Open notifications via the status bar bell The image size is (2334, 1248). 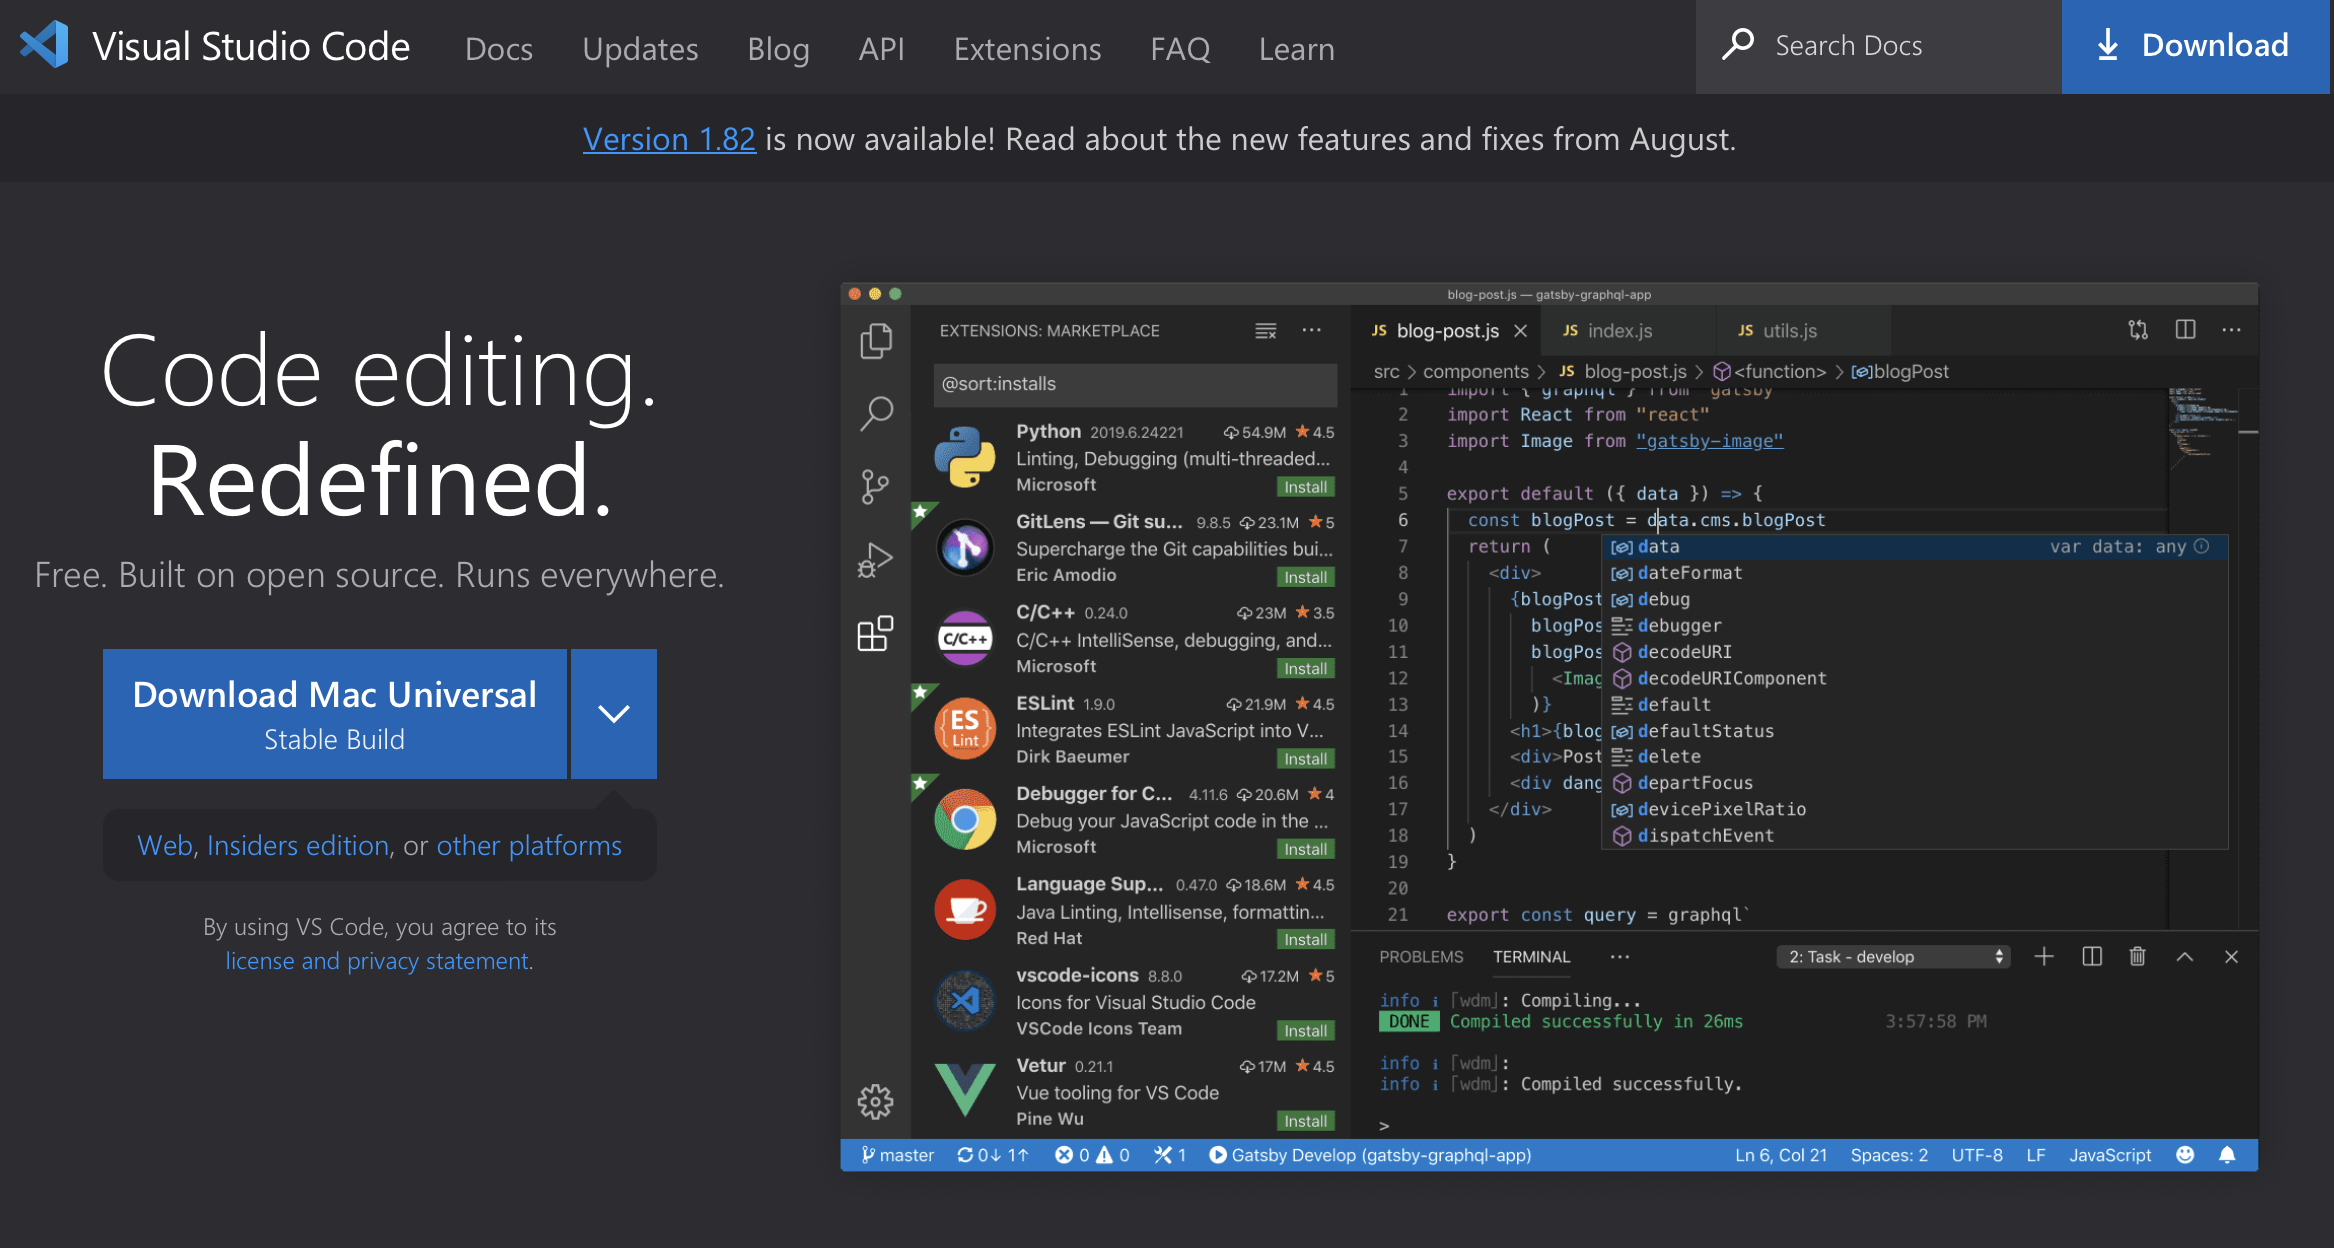click(x=2227, y=1155)
